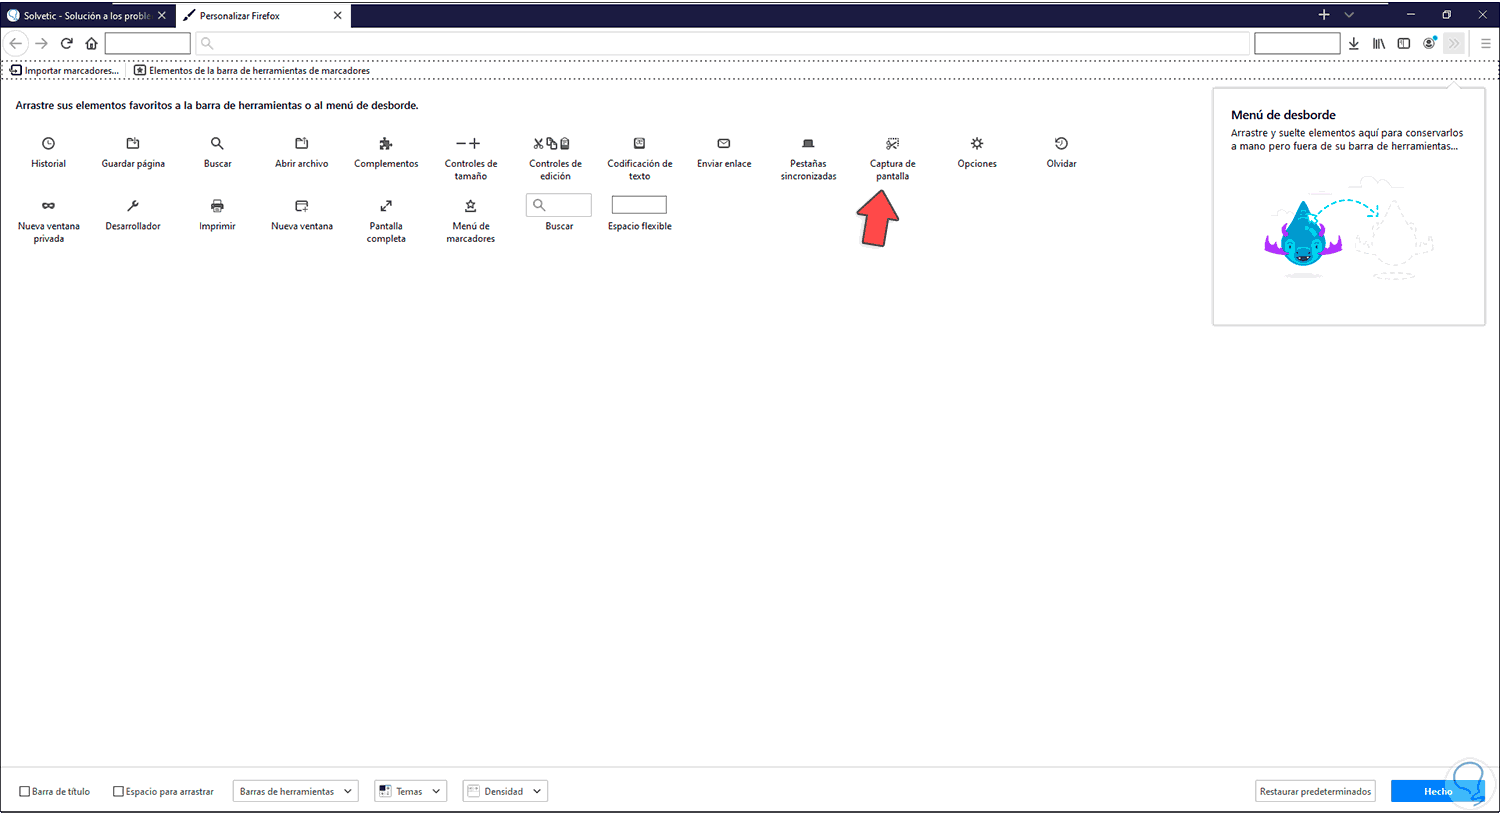Image resolution: width=1500 pixels, height=814 pixels.
Task: Click the Pantalla completa icon
Action: click(x=386, y=205)
